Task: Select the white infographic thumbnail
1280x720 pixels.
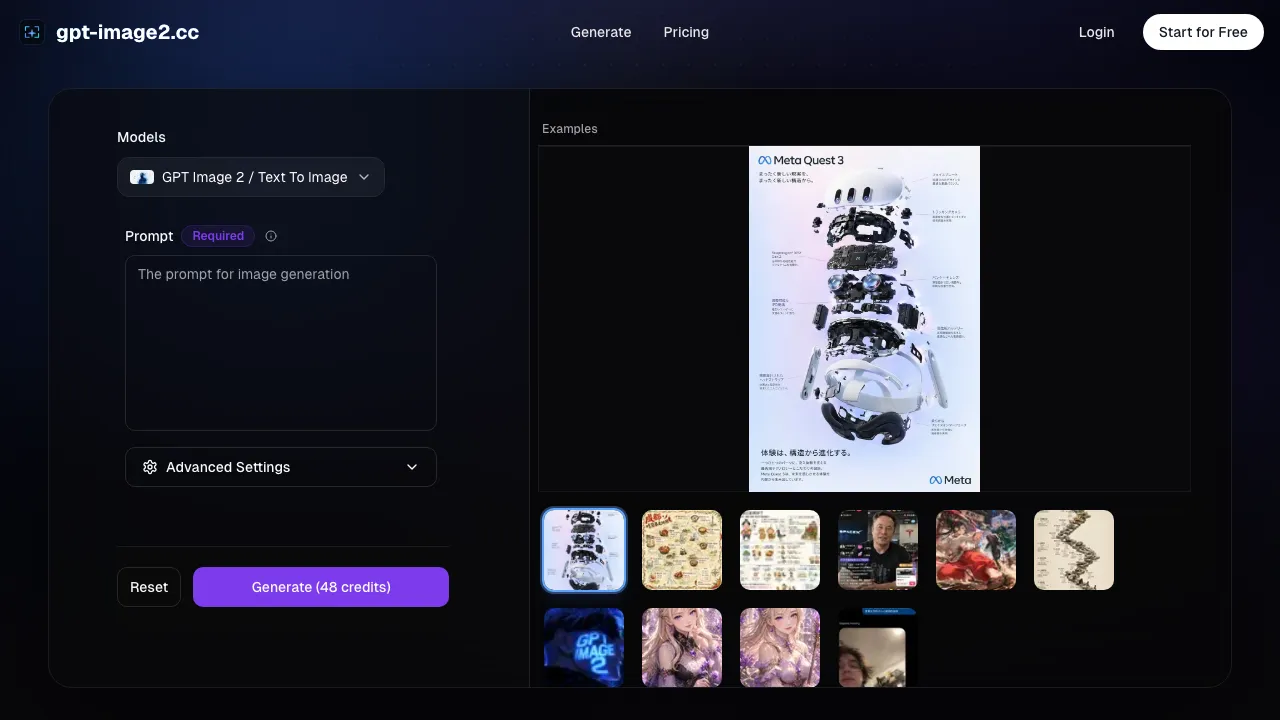Action: coord(780,550)
